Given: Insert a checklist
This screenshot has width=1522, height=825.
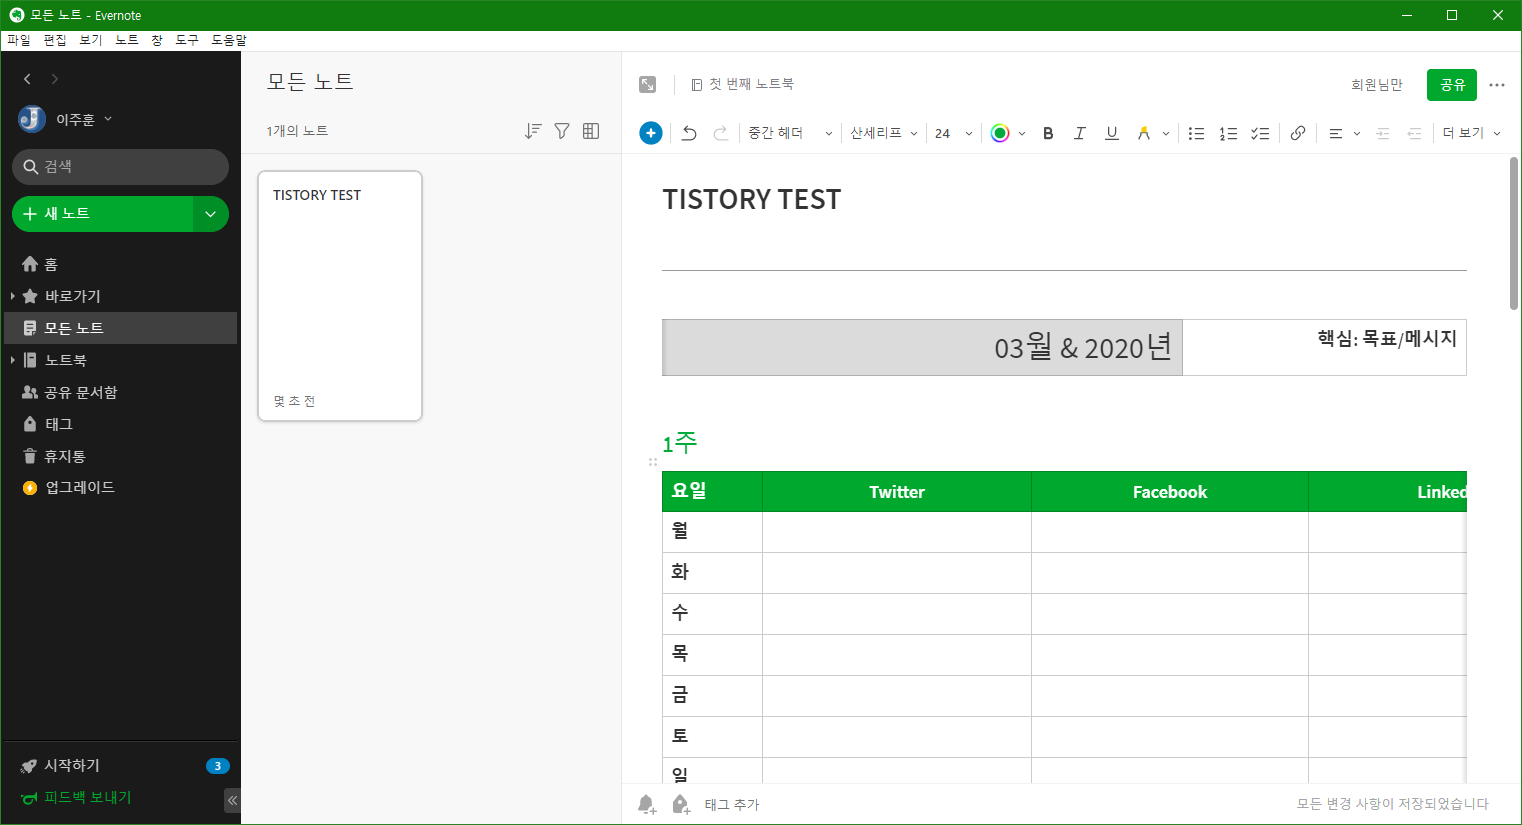Looking at the screenshot, I should point(1260,133).
